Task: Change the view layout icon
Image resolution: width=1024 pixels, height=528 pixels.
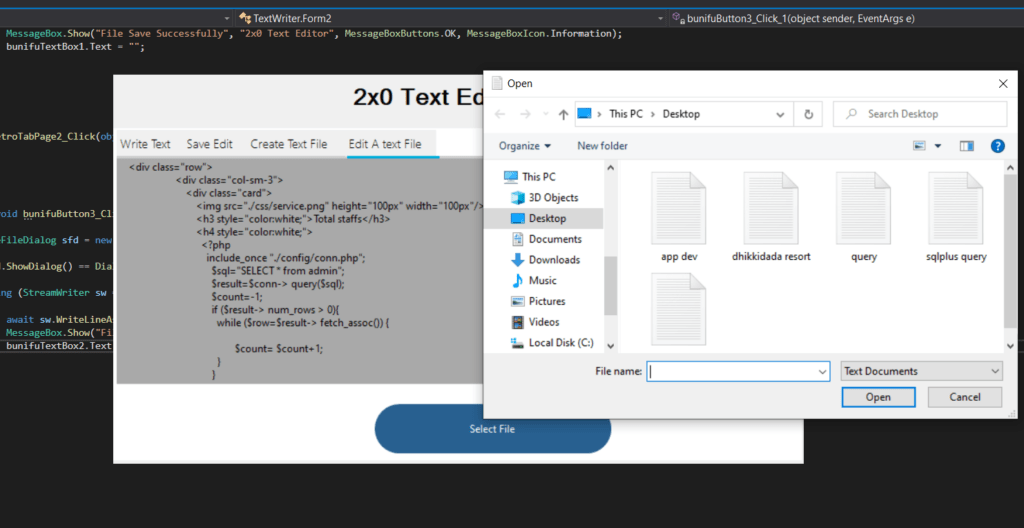Action: (920, 146)
